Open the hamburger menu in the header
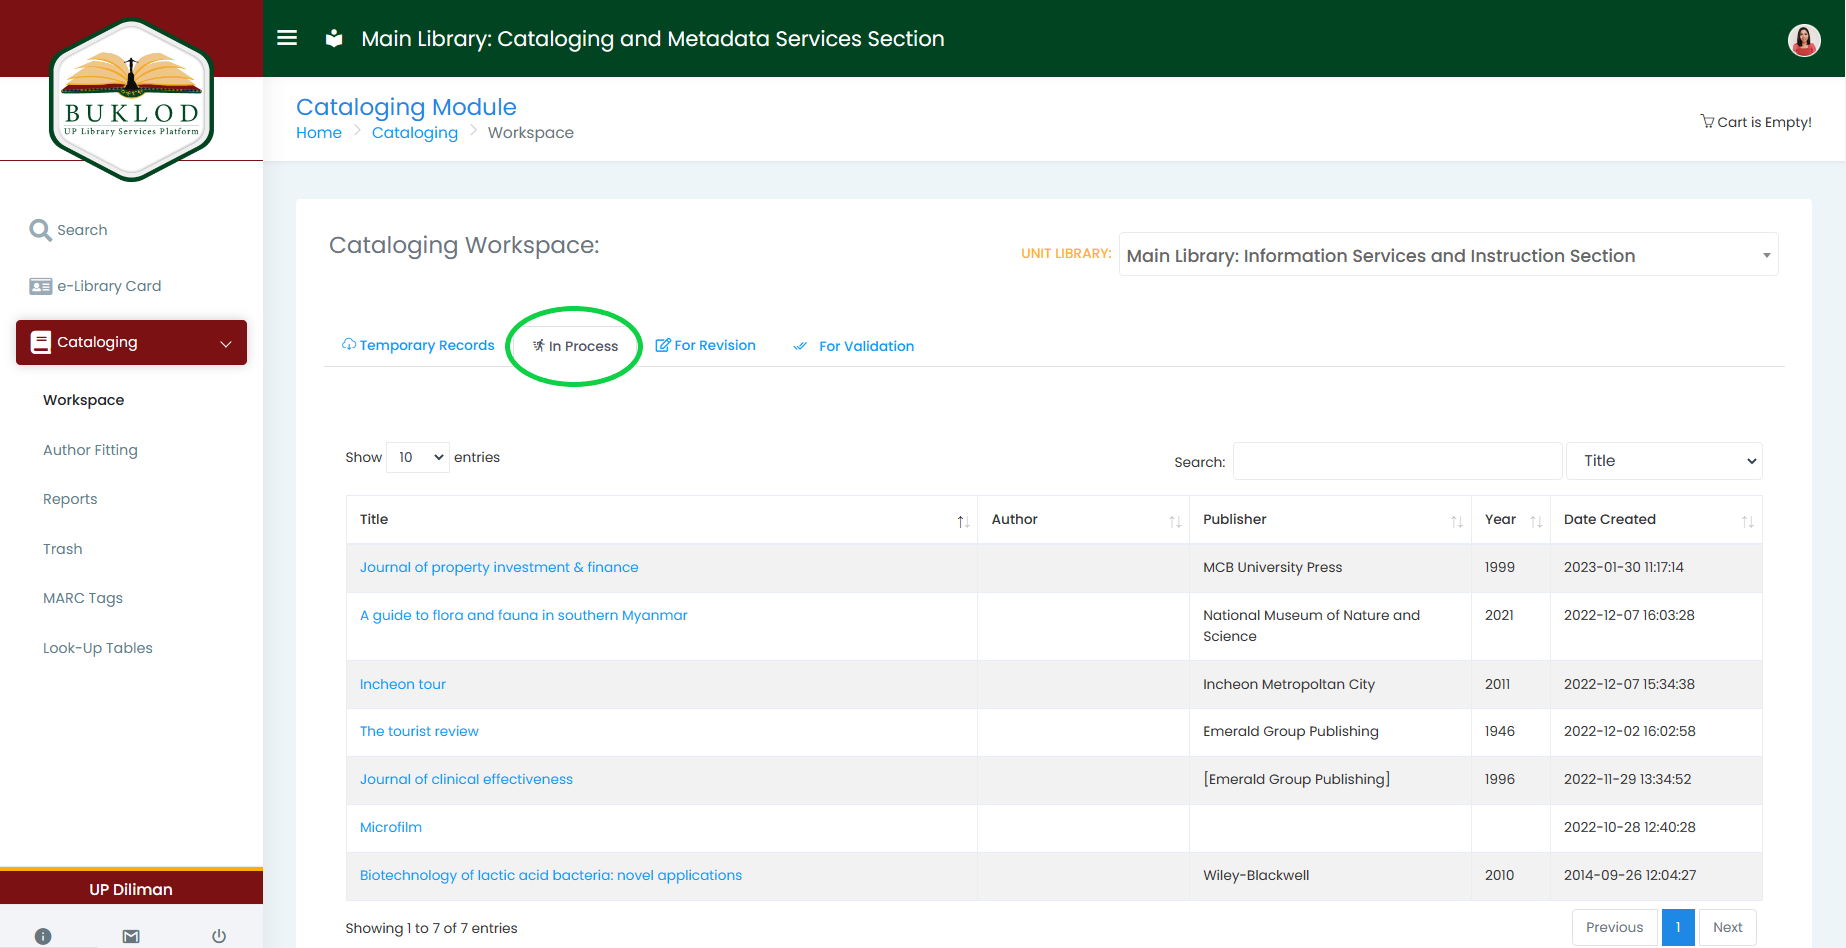This screenshot has height=948, width=1846. click(287, 38)
